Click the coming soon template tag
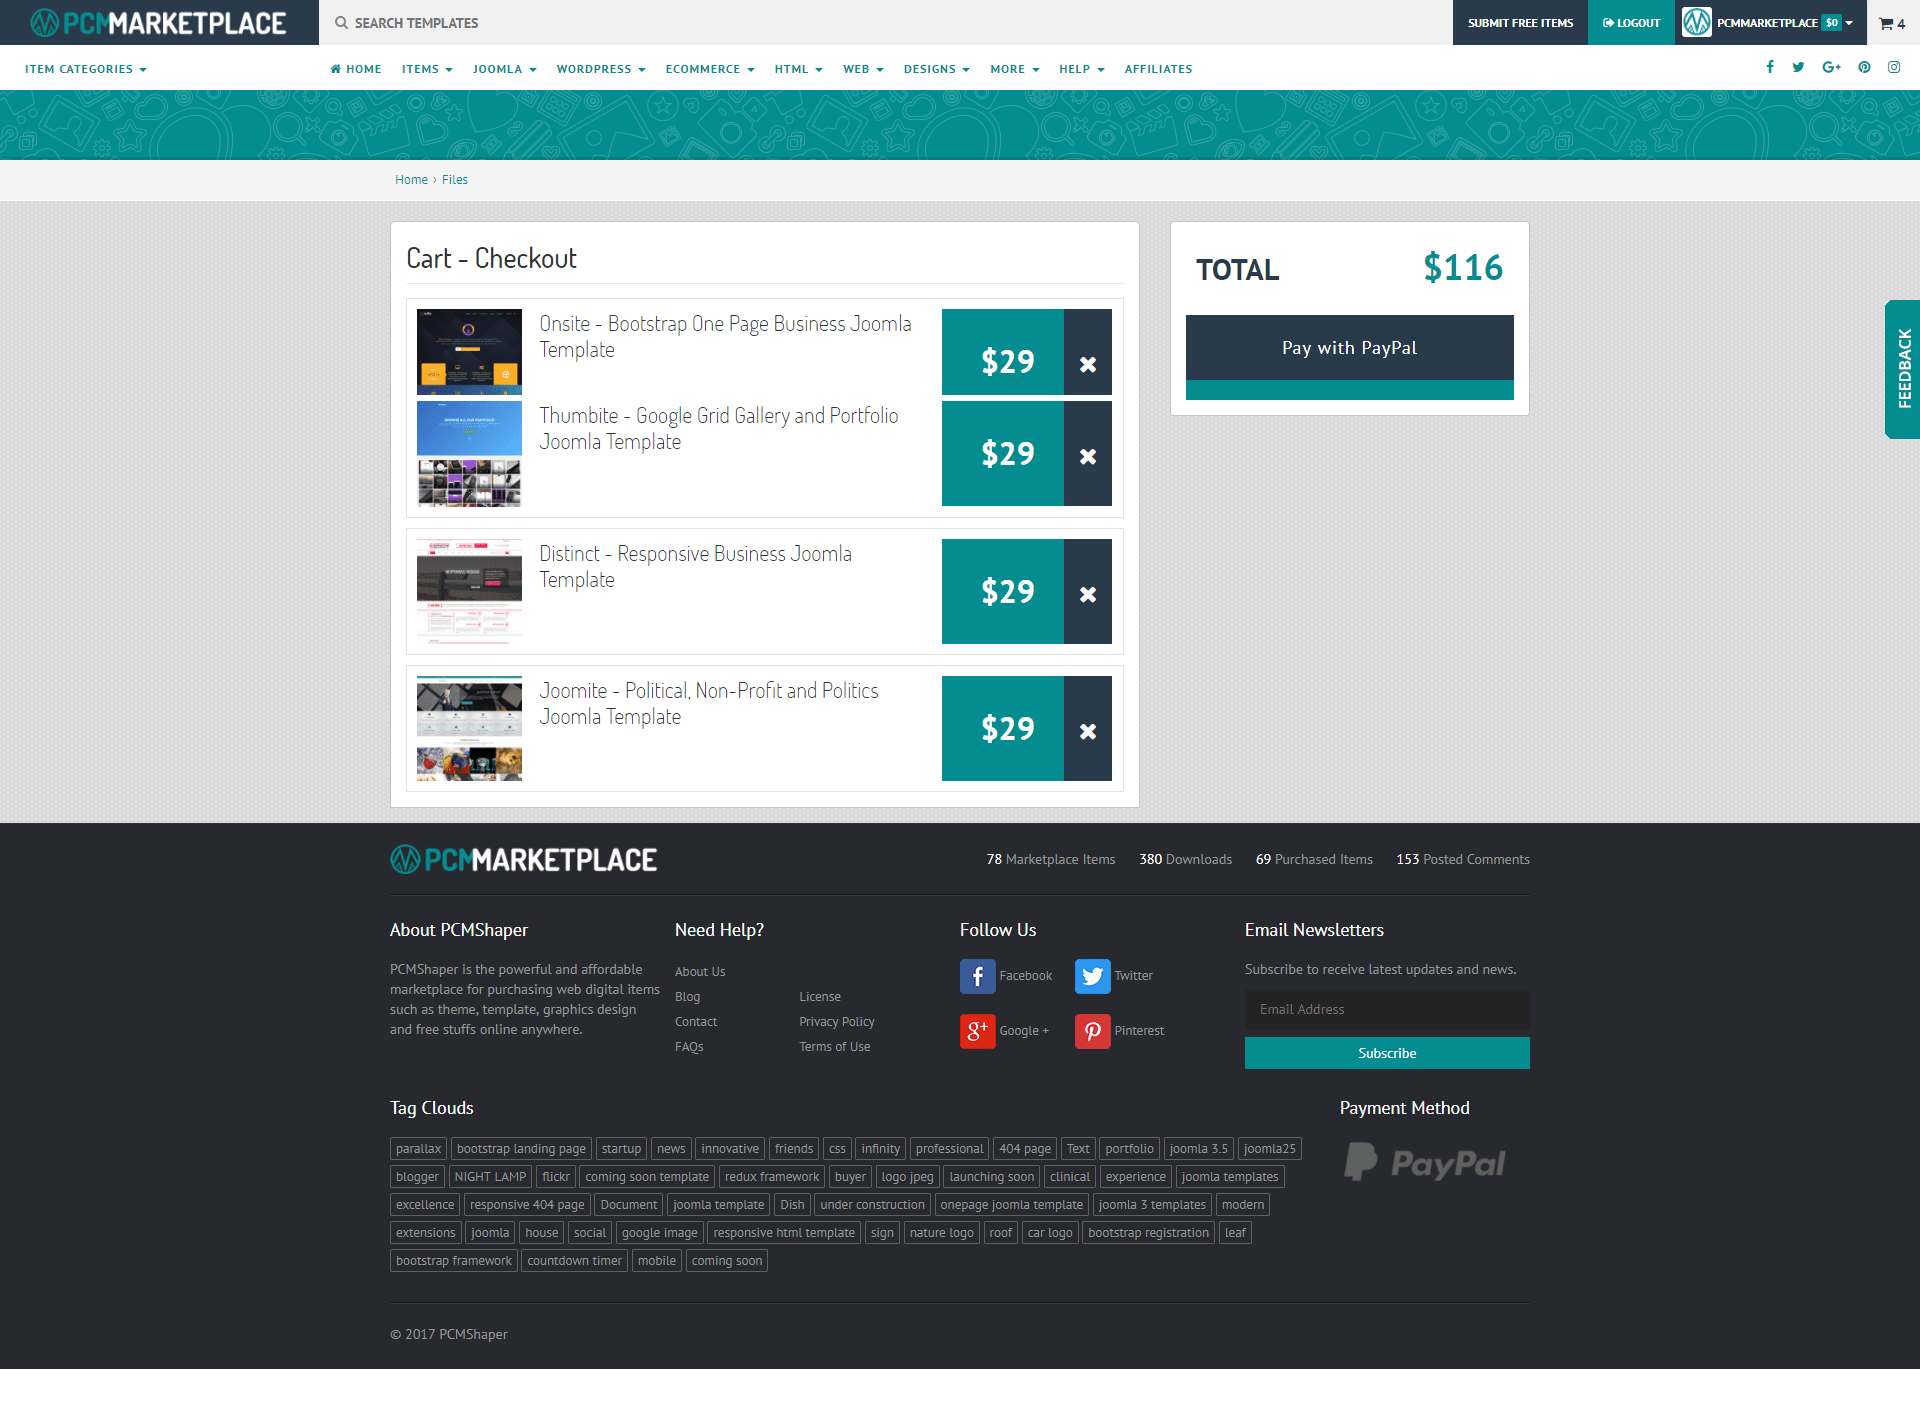 [x=647, y=1177]
